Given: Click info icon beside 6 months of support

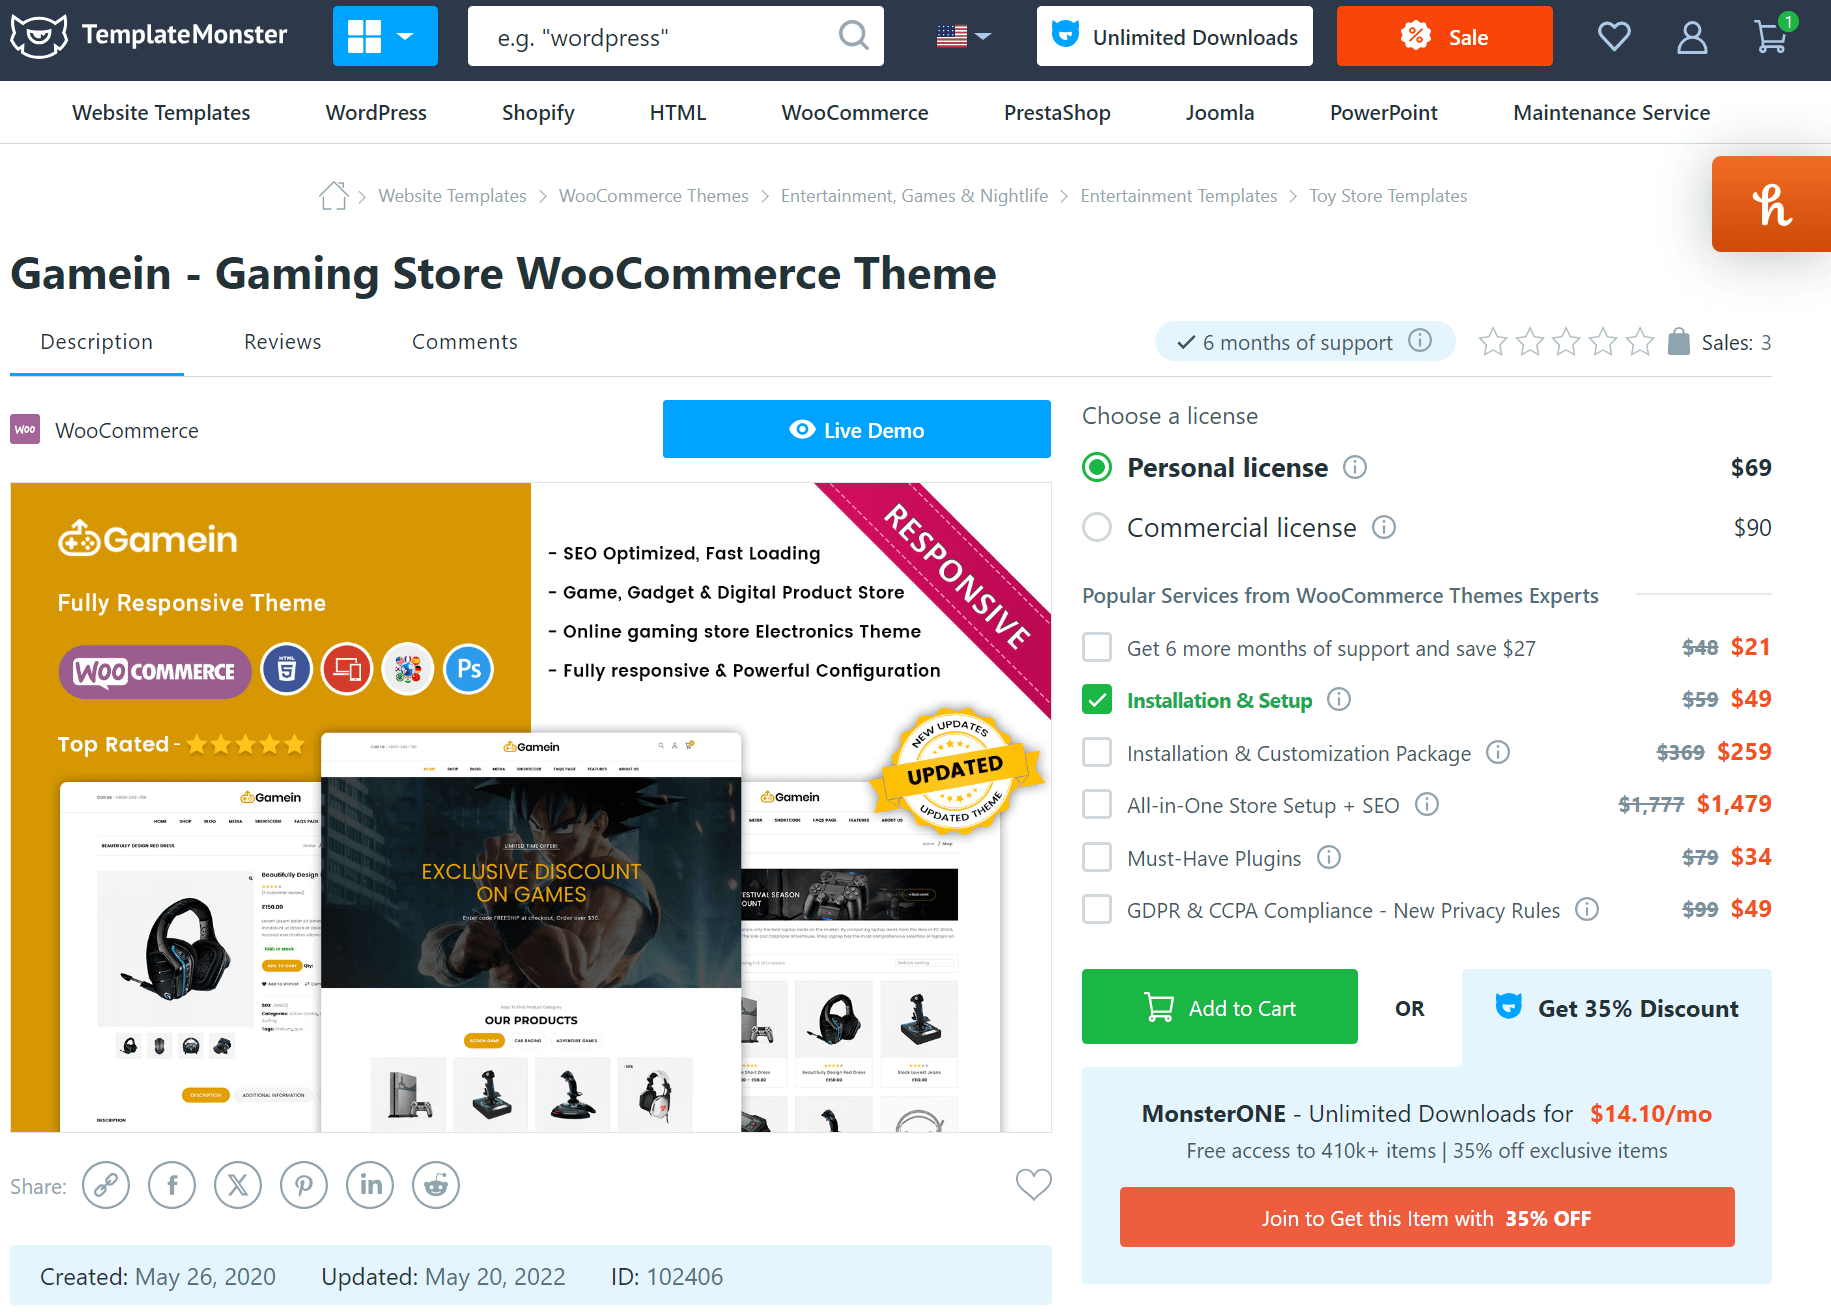Looking at the screenshot, I should tap(1420, 341).
